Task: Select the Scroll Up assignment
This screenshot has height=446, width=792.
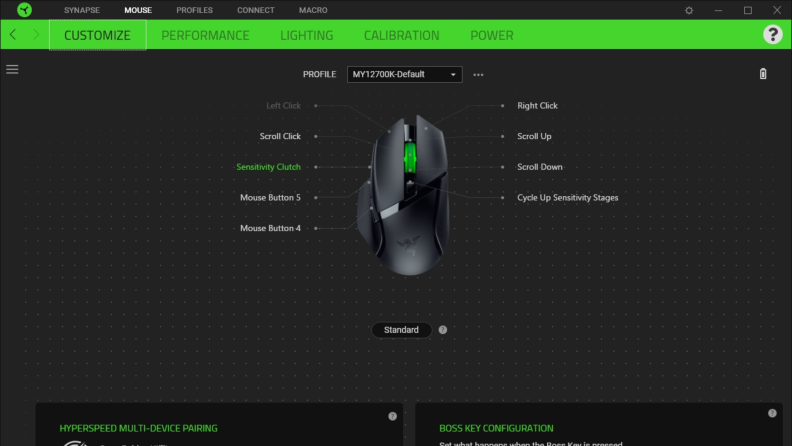Action: 534,136
